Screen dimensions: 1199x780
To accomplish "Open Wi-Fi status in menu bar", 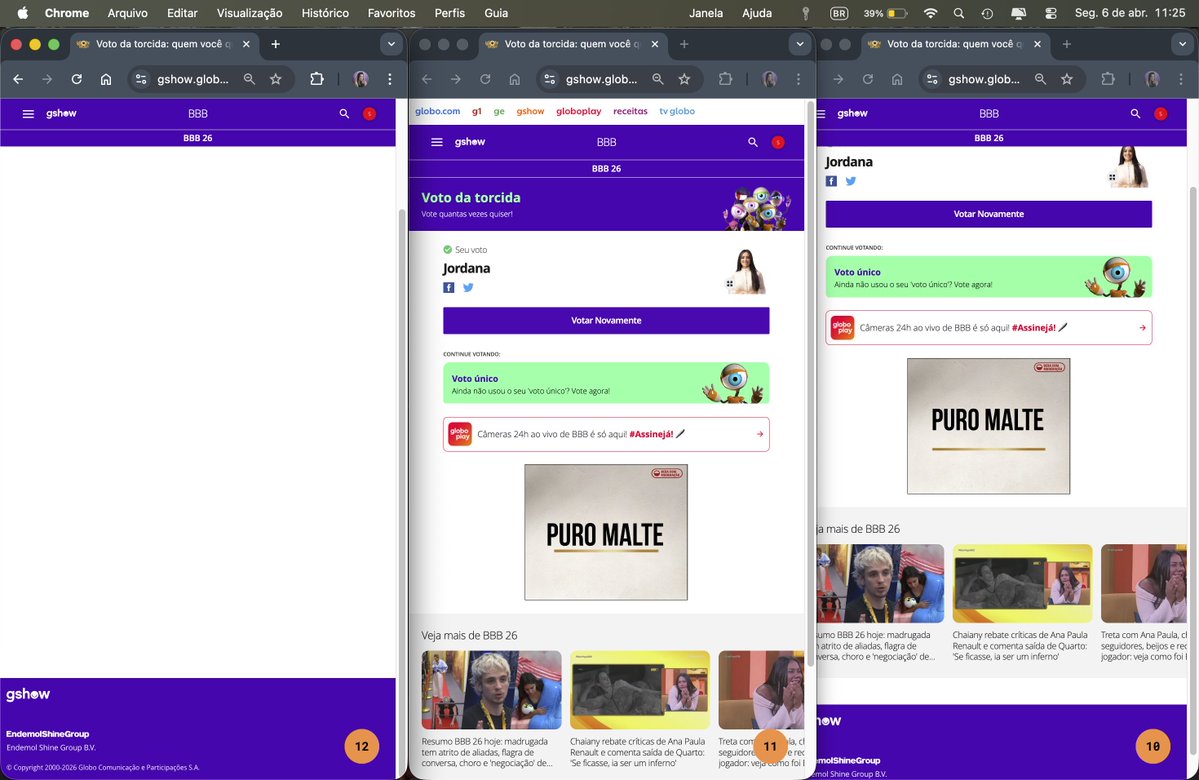I will (x=931, y=13).
